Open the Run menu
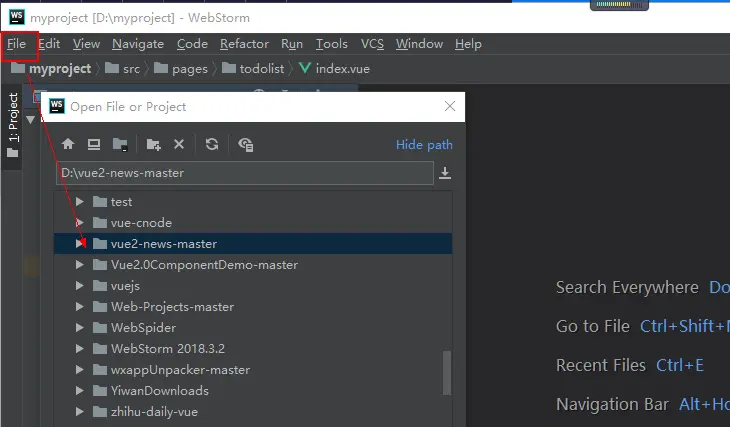 pos(292,44)
